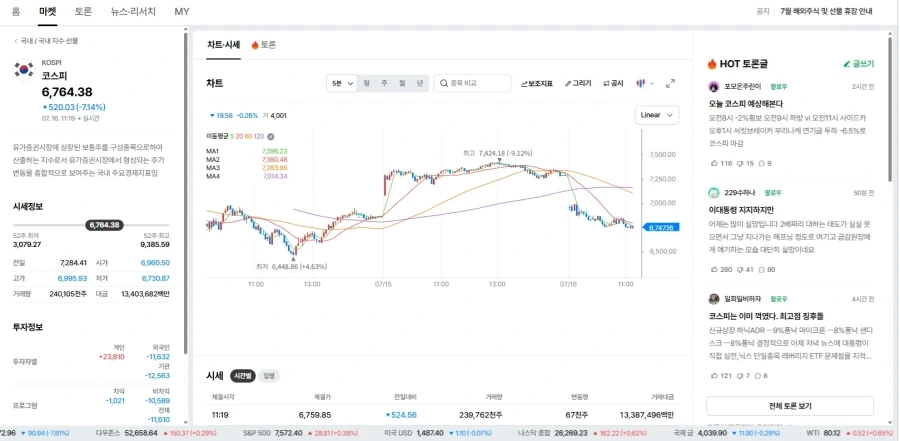Screen dimensions: 900x441
Task: Expand chart to fullscreen with arrows icon
Action: click(x=670, y=83)
